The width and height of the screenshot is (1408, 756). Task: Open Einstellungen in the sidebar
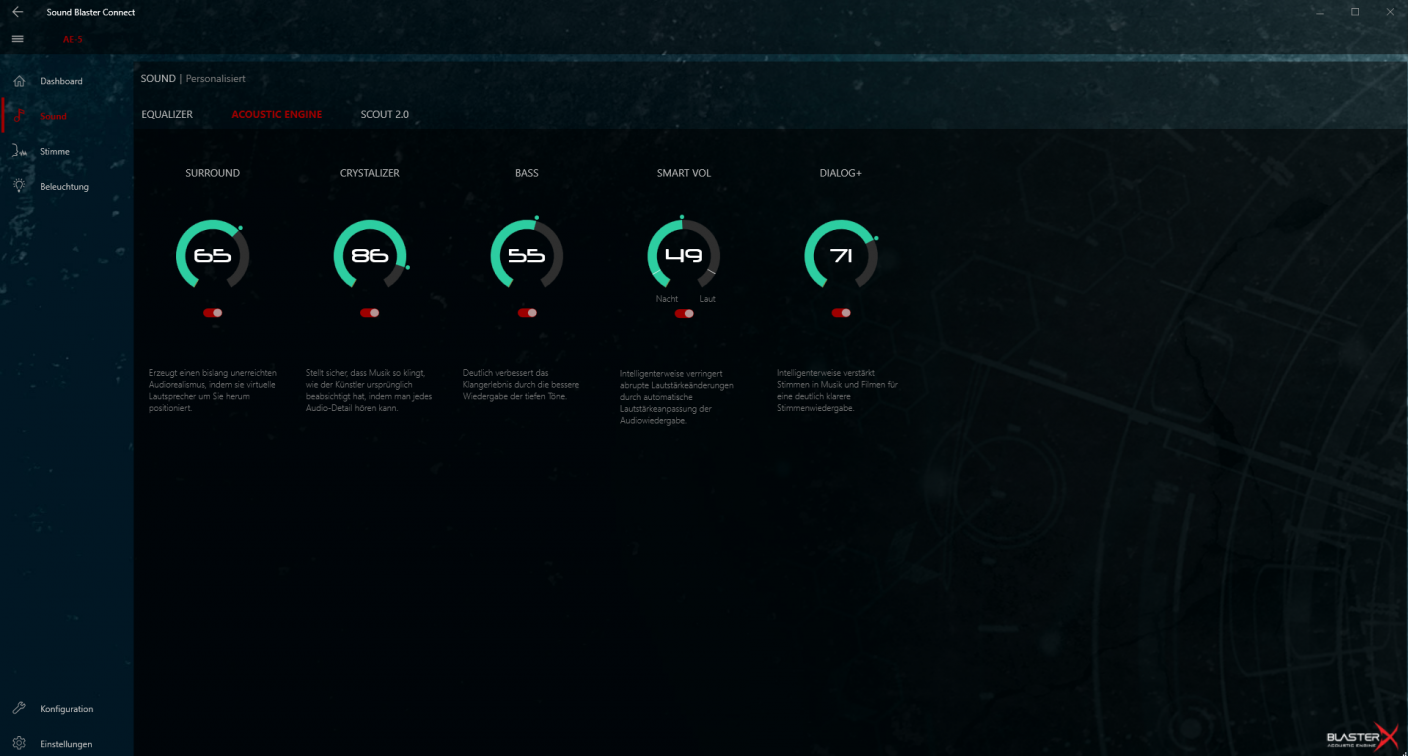point(66,744)
